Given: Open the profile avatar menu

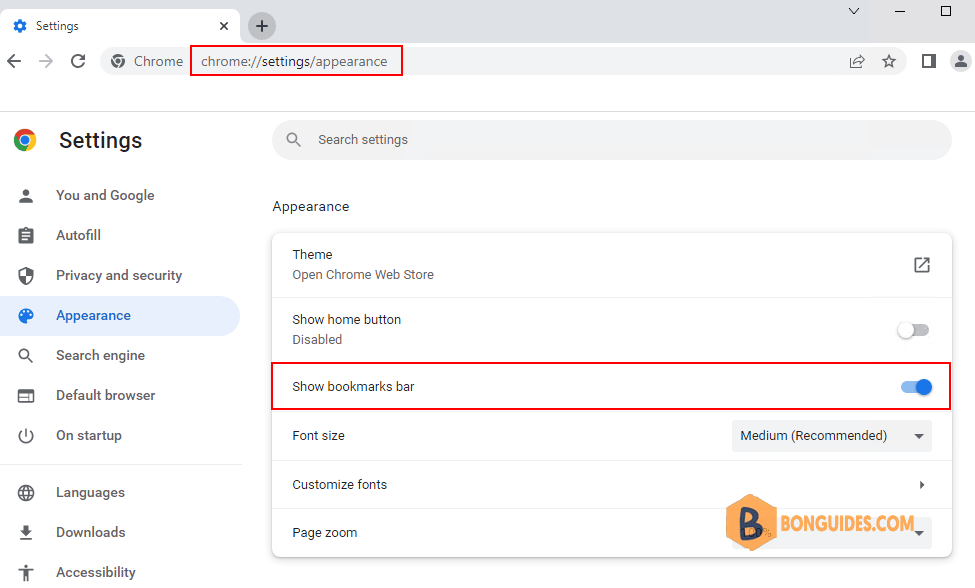Looking at the screenshot, I should point(961,61).
